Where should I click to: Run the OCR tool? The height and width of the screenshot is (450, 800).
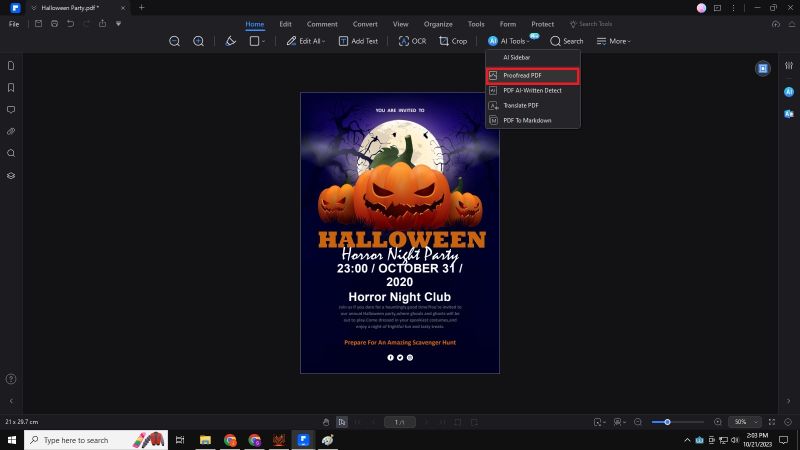412,41
